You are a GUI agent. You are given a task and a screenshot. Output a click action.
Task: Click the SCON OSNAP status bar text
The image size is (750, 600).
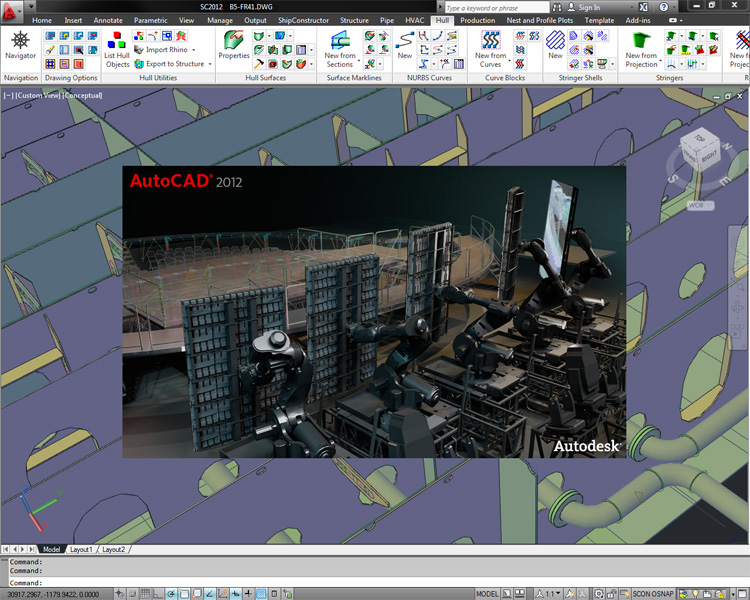coord(653,594)
